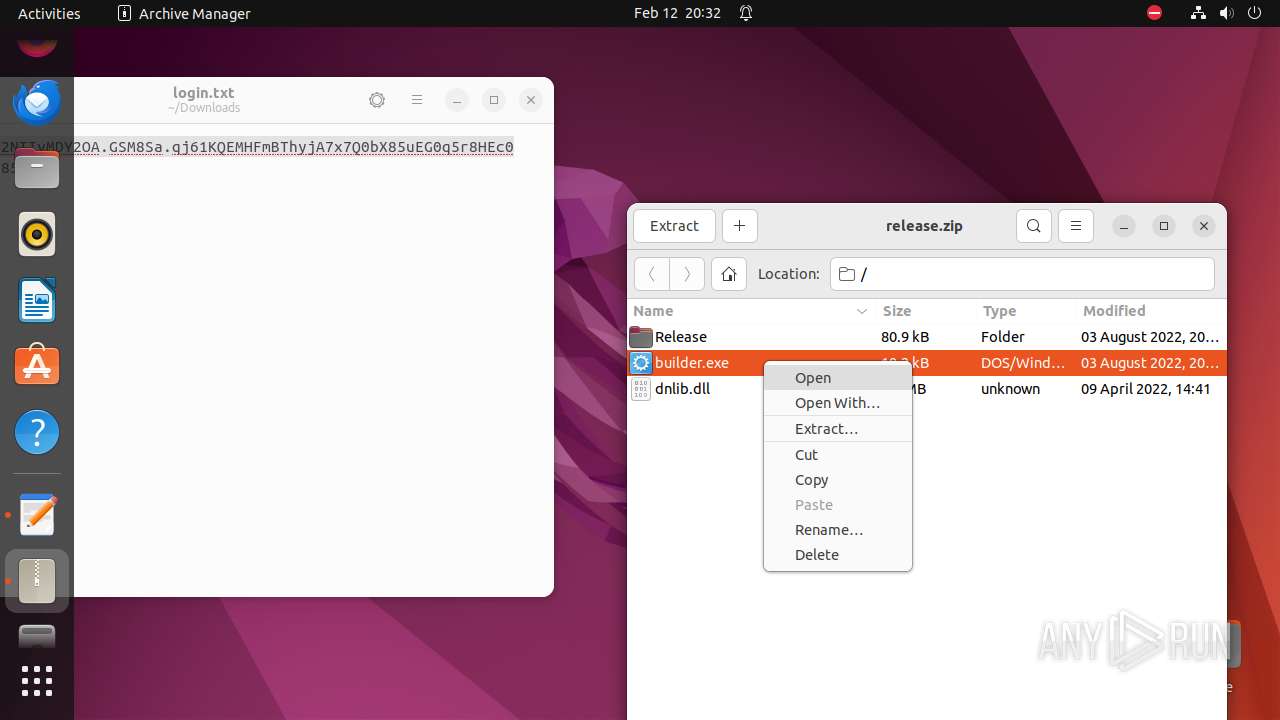
Task: Minimize the release.zip window
Action: coord(1124,226)
